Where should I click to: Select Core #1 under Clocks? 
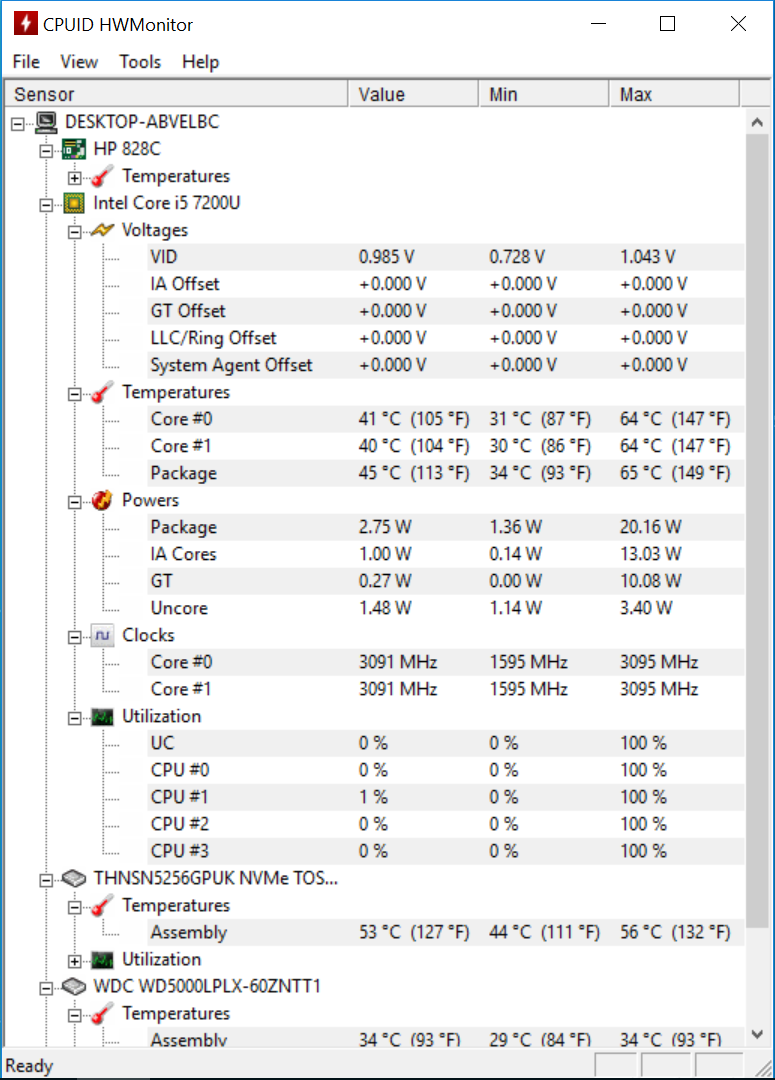pos(446,689)
